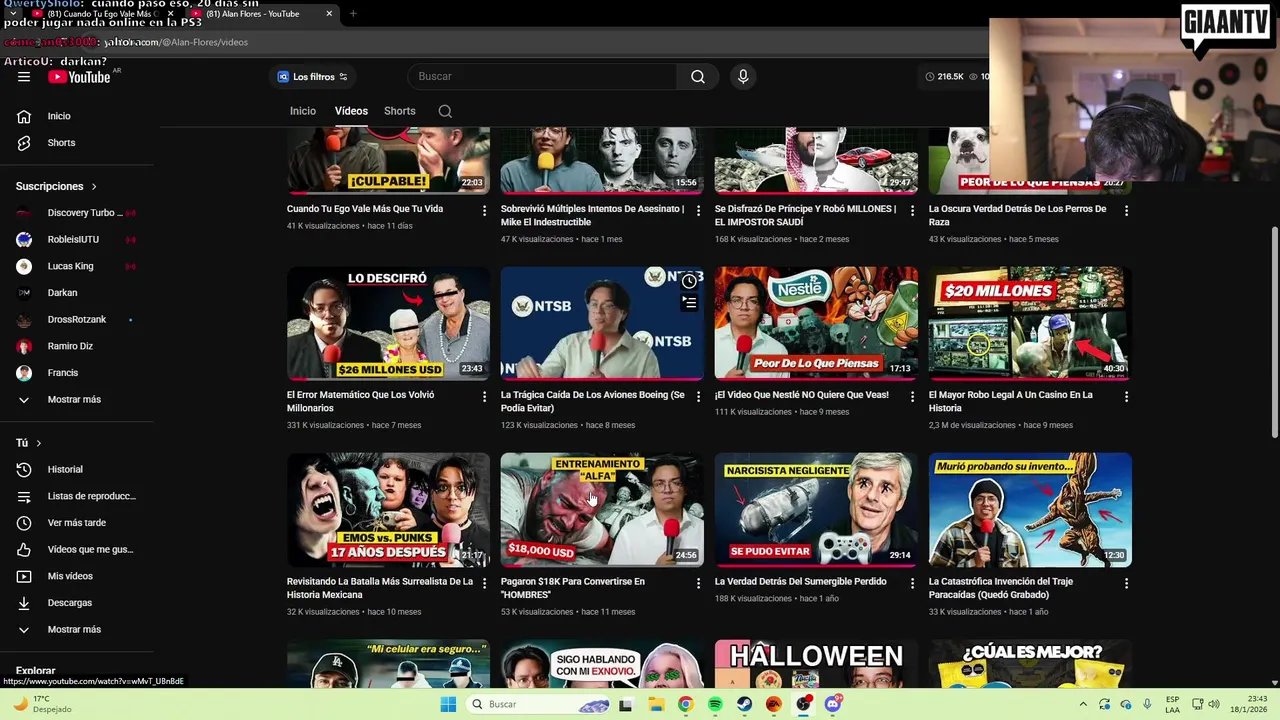Open the Los filtros extension button
This screenshot has width=1280, height=720.
point(312,77)
